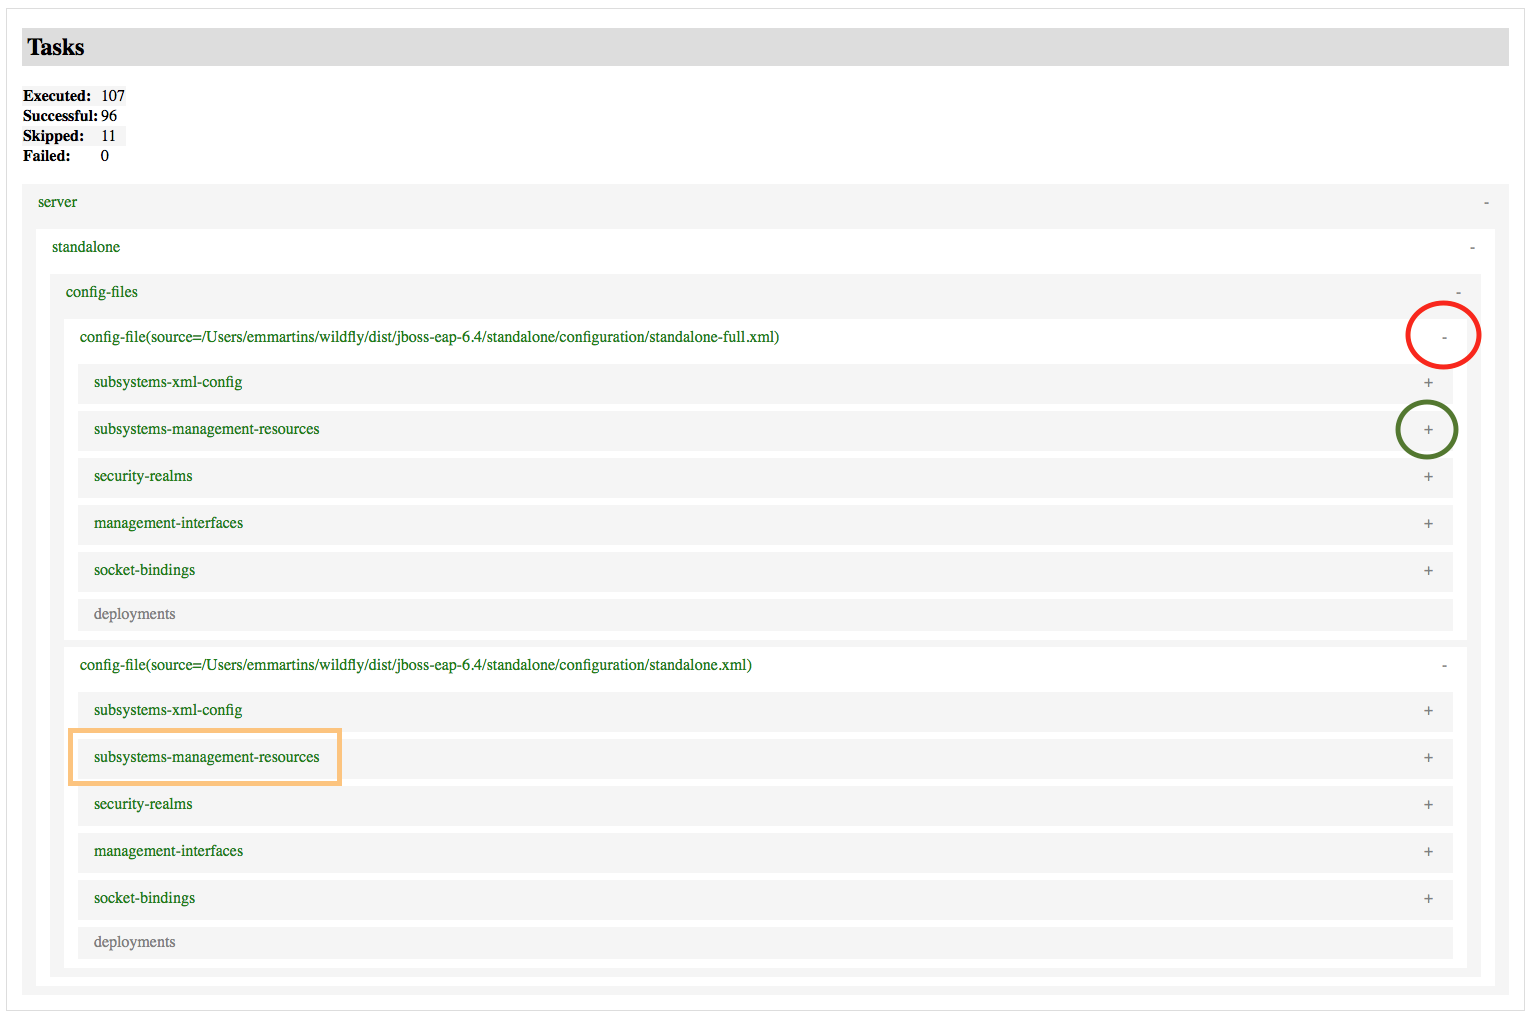Click subsystems-management-resources label under standalone-full.xml
Viewport: 1532px width, 1019px height.
click(207, 429)
